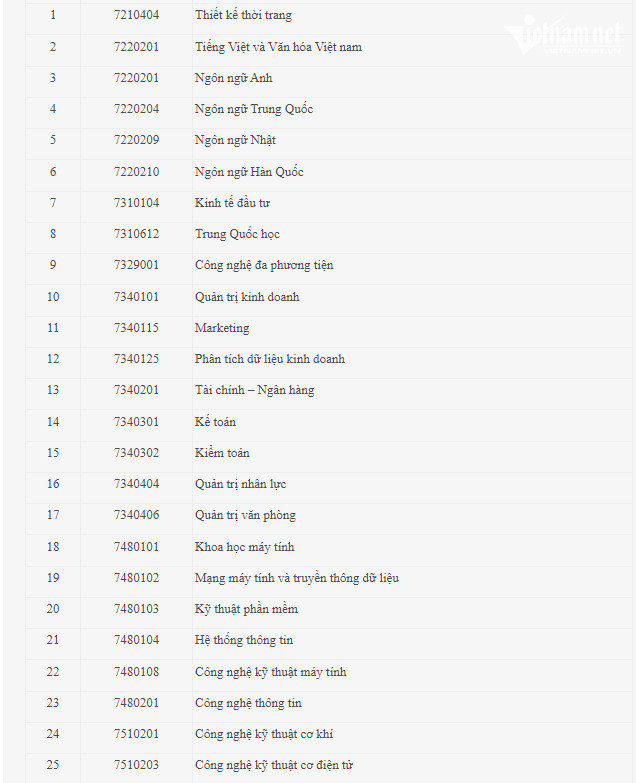Click "Công nghệ đa phương tiện" text

[264, 265]
